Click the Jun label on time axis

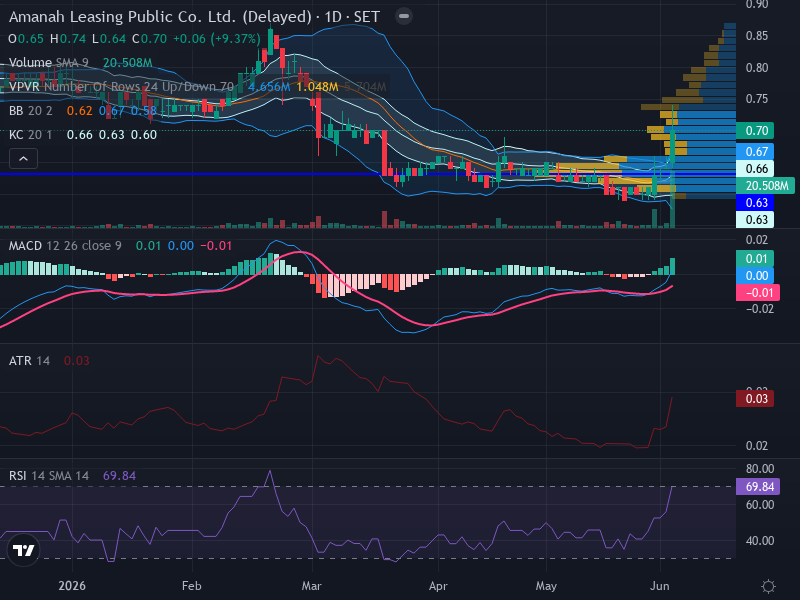[x=660, y=586]
